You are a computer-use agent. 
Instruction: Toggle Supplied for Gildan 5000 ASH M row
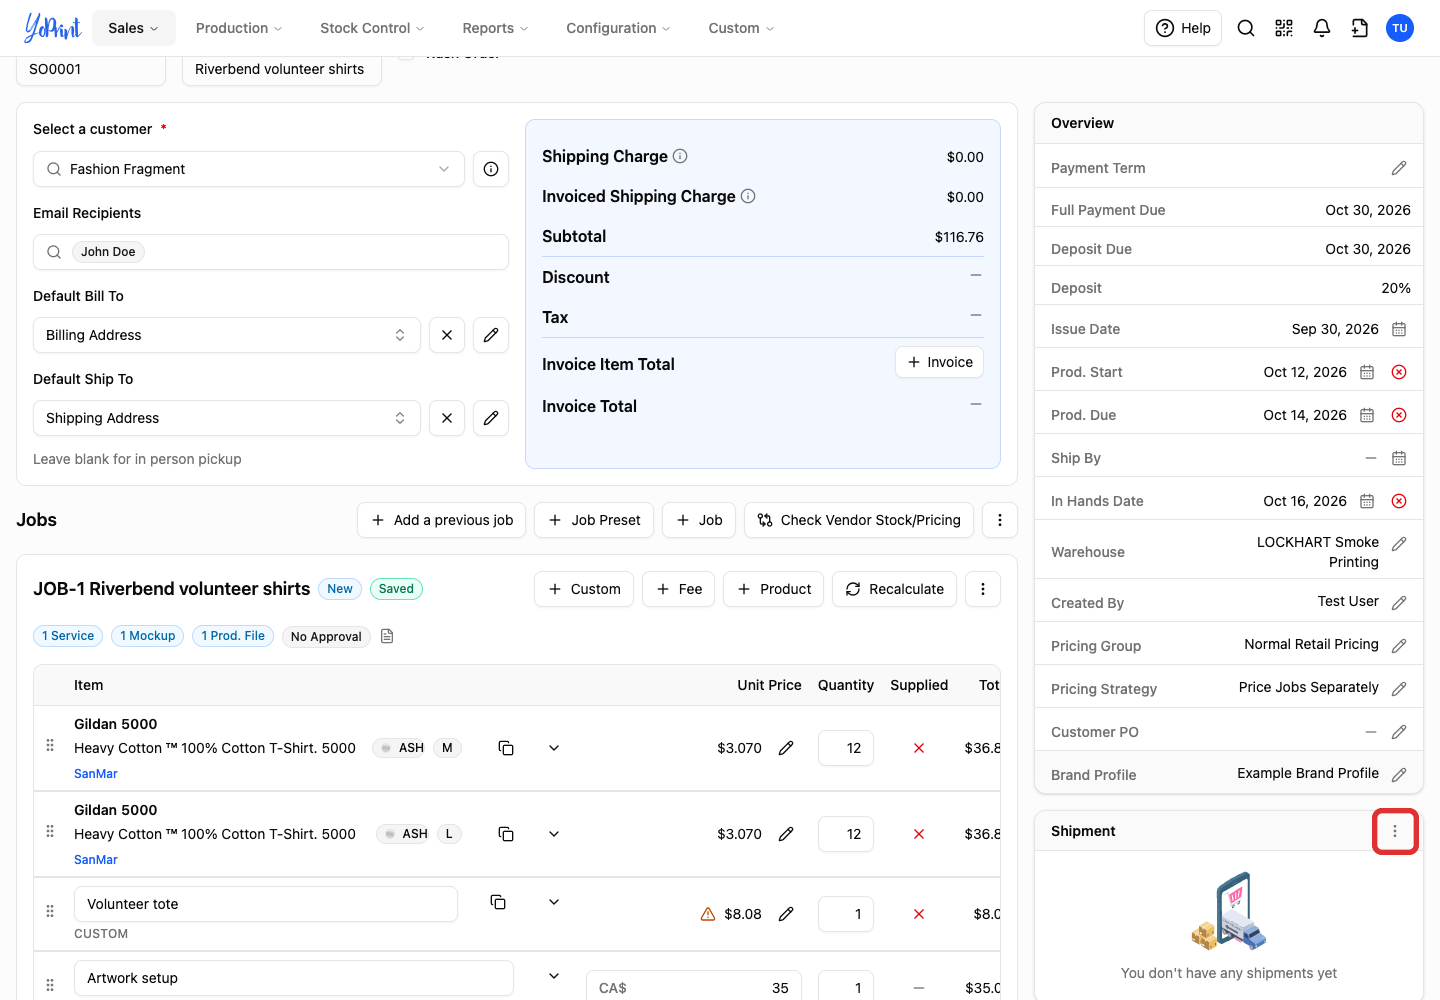click(x=919, y=748)
